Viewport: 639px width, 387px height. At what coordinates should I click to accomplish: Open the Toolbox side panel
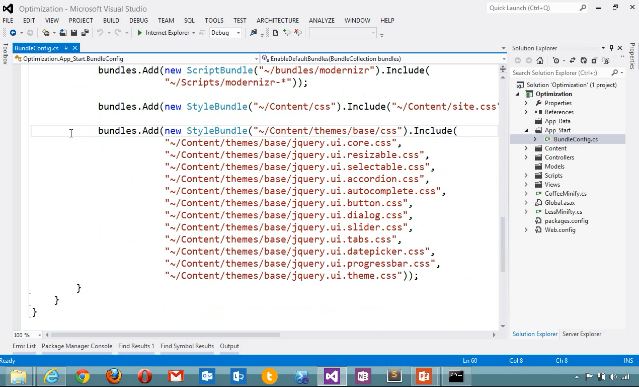point(5,53)
